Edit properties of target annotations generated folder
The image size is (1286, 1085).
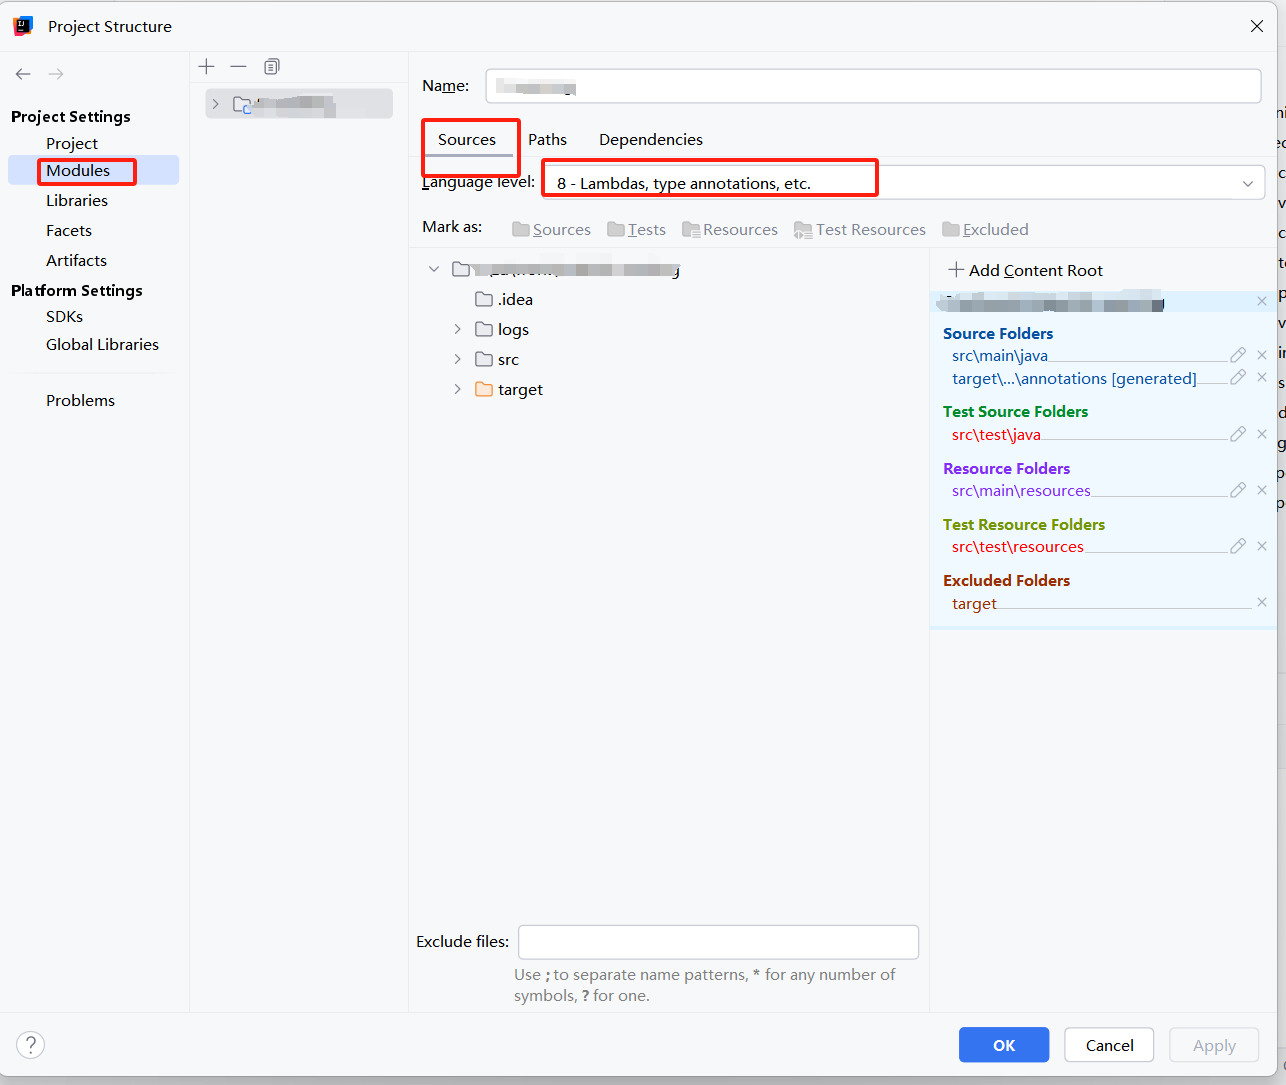pyautogui.click(x=1238, y=377)
